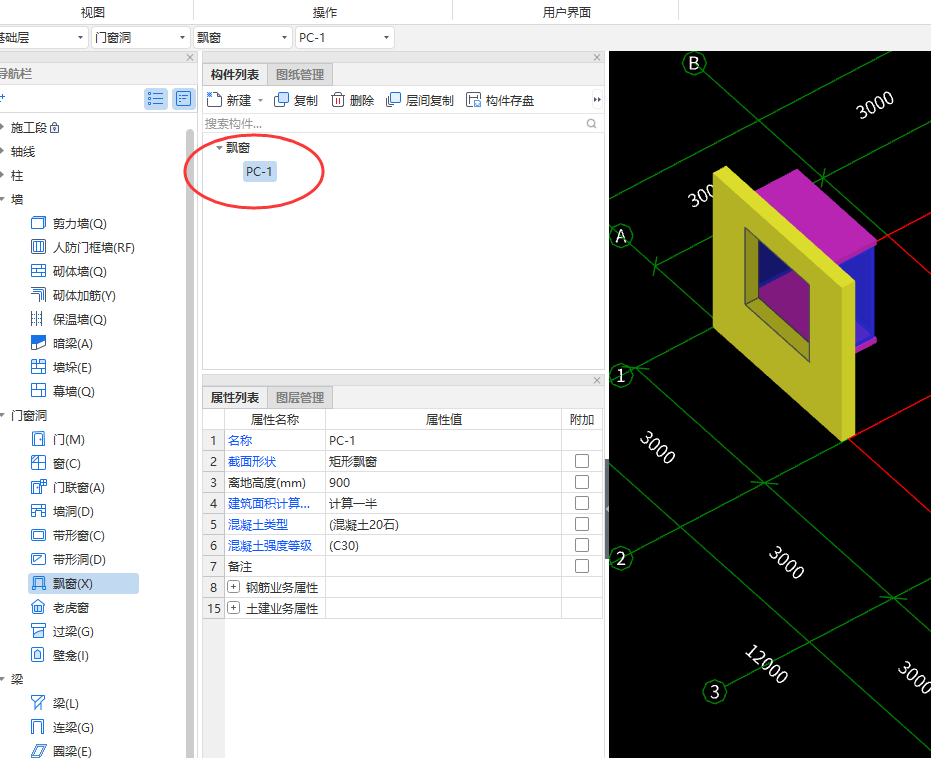
Task: Tick the 截面形状 附加 checkbox
Action: [582, 461]
